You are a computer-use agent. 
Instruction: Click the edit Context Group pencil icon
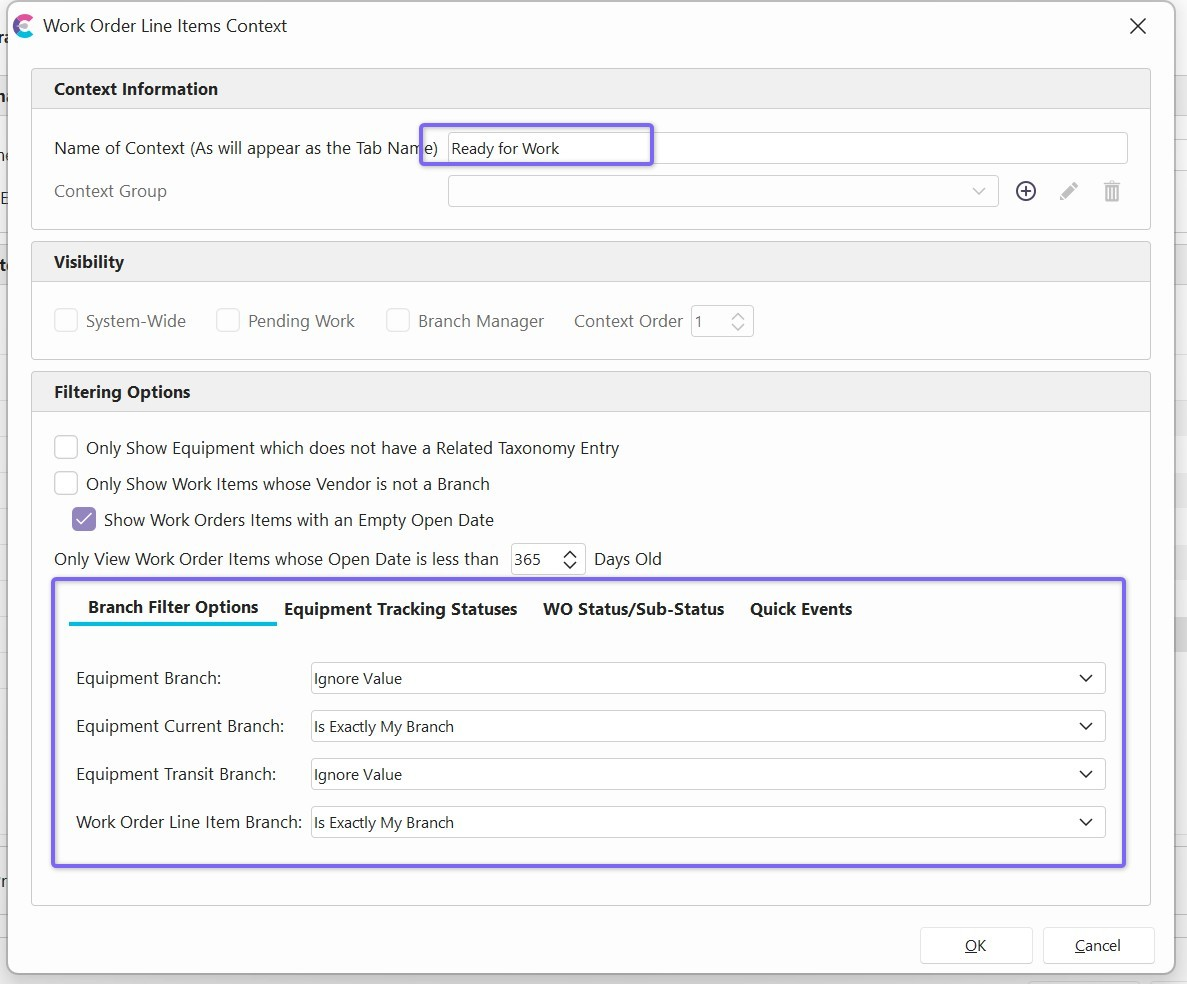tap(1069, 191)
